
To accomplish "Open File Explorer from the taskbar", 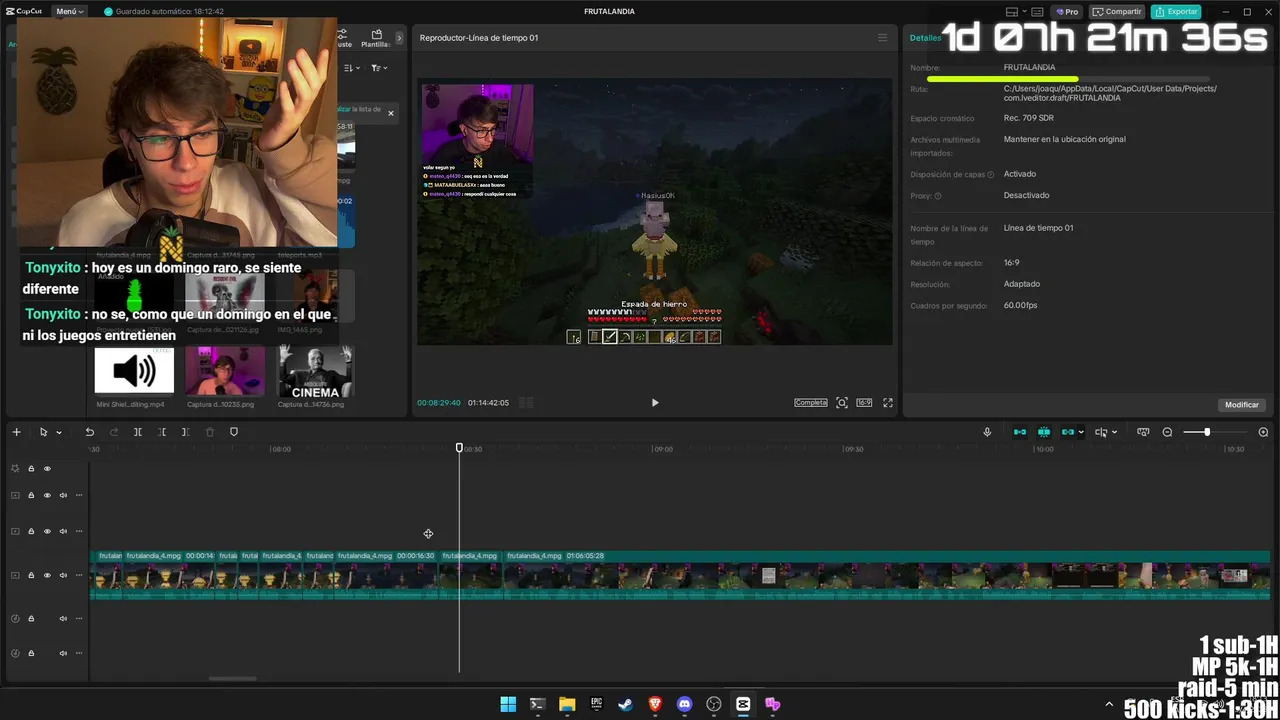I will coord(567,704).
